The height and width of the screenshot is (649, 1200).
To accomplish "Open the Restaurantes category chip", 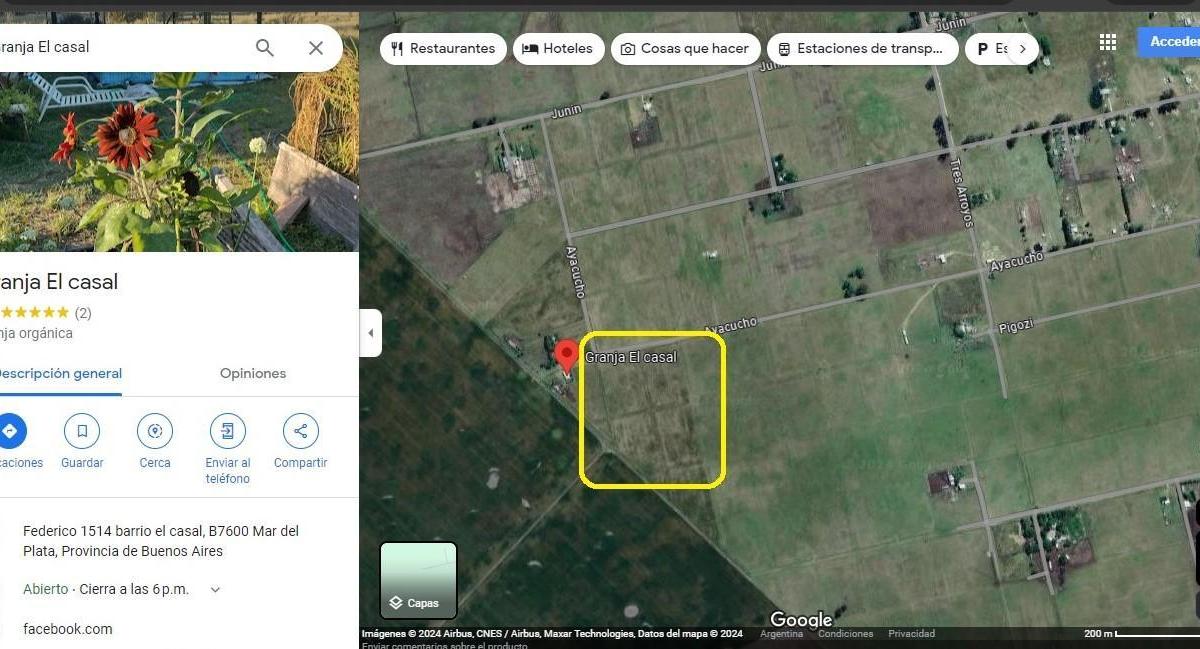I will (443, 48).
